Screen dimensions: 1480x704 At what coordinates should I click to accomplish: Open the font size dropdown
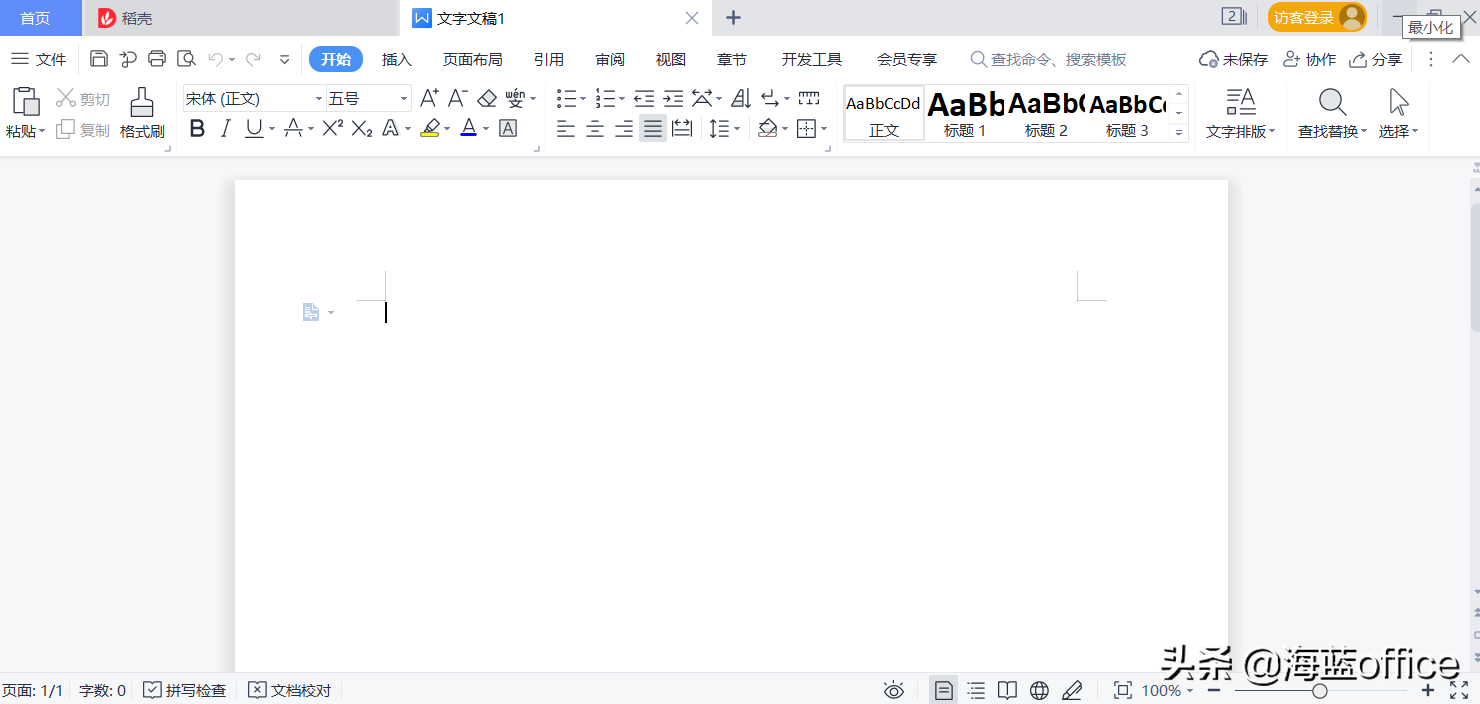(x=404, y=99)
